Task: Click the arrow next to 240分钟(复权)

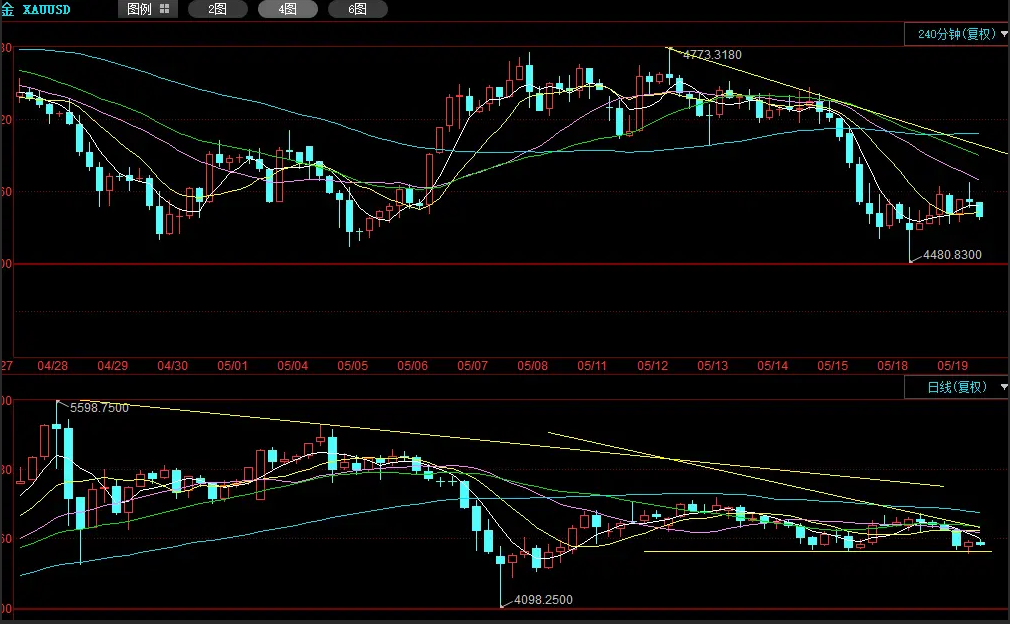Action: tap(1004, 34)
